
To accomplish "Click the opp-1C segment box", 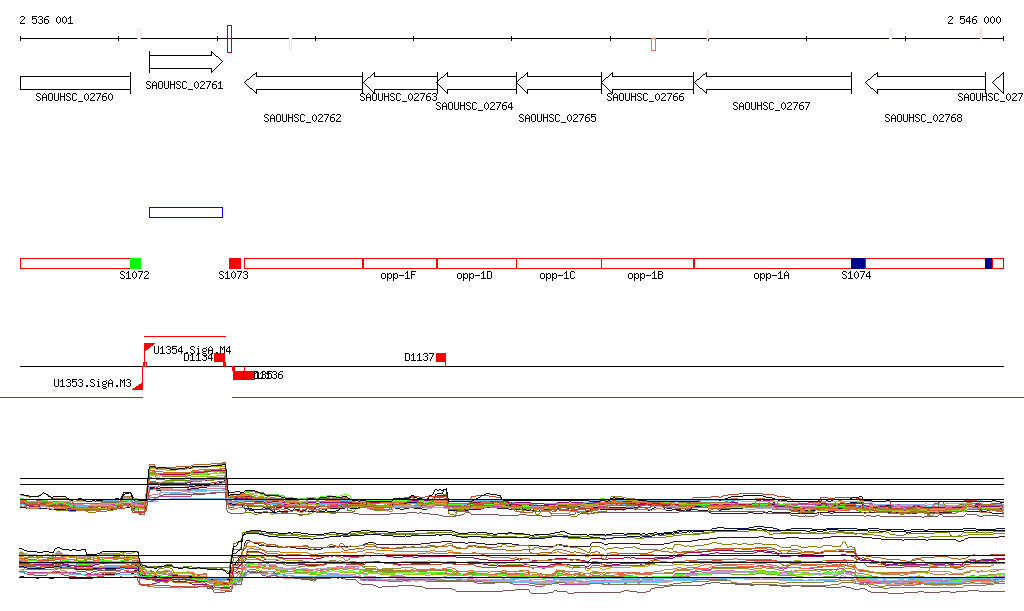I will click(558, 263).
